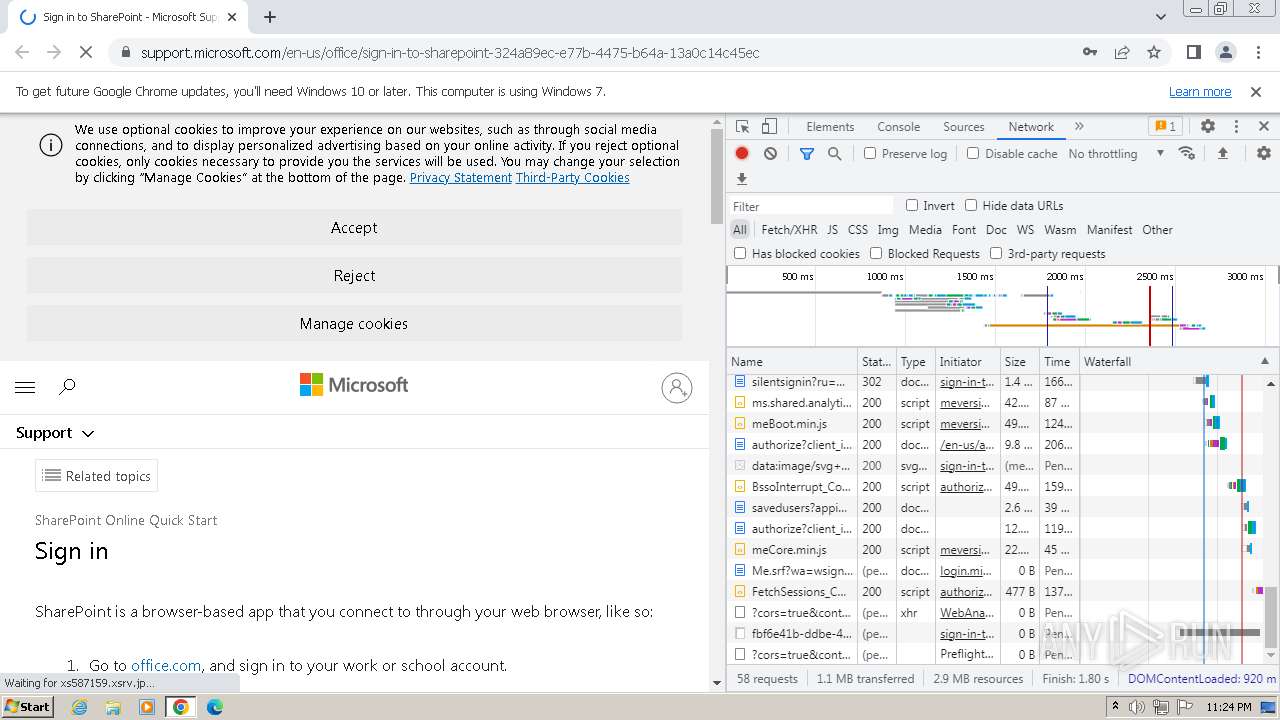Expand the Support dropdown menu
This screenshot has width=1280, height=720.
pyautogui.click(x=55, y=433)
